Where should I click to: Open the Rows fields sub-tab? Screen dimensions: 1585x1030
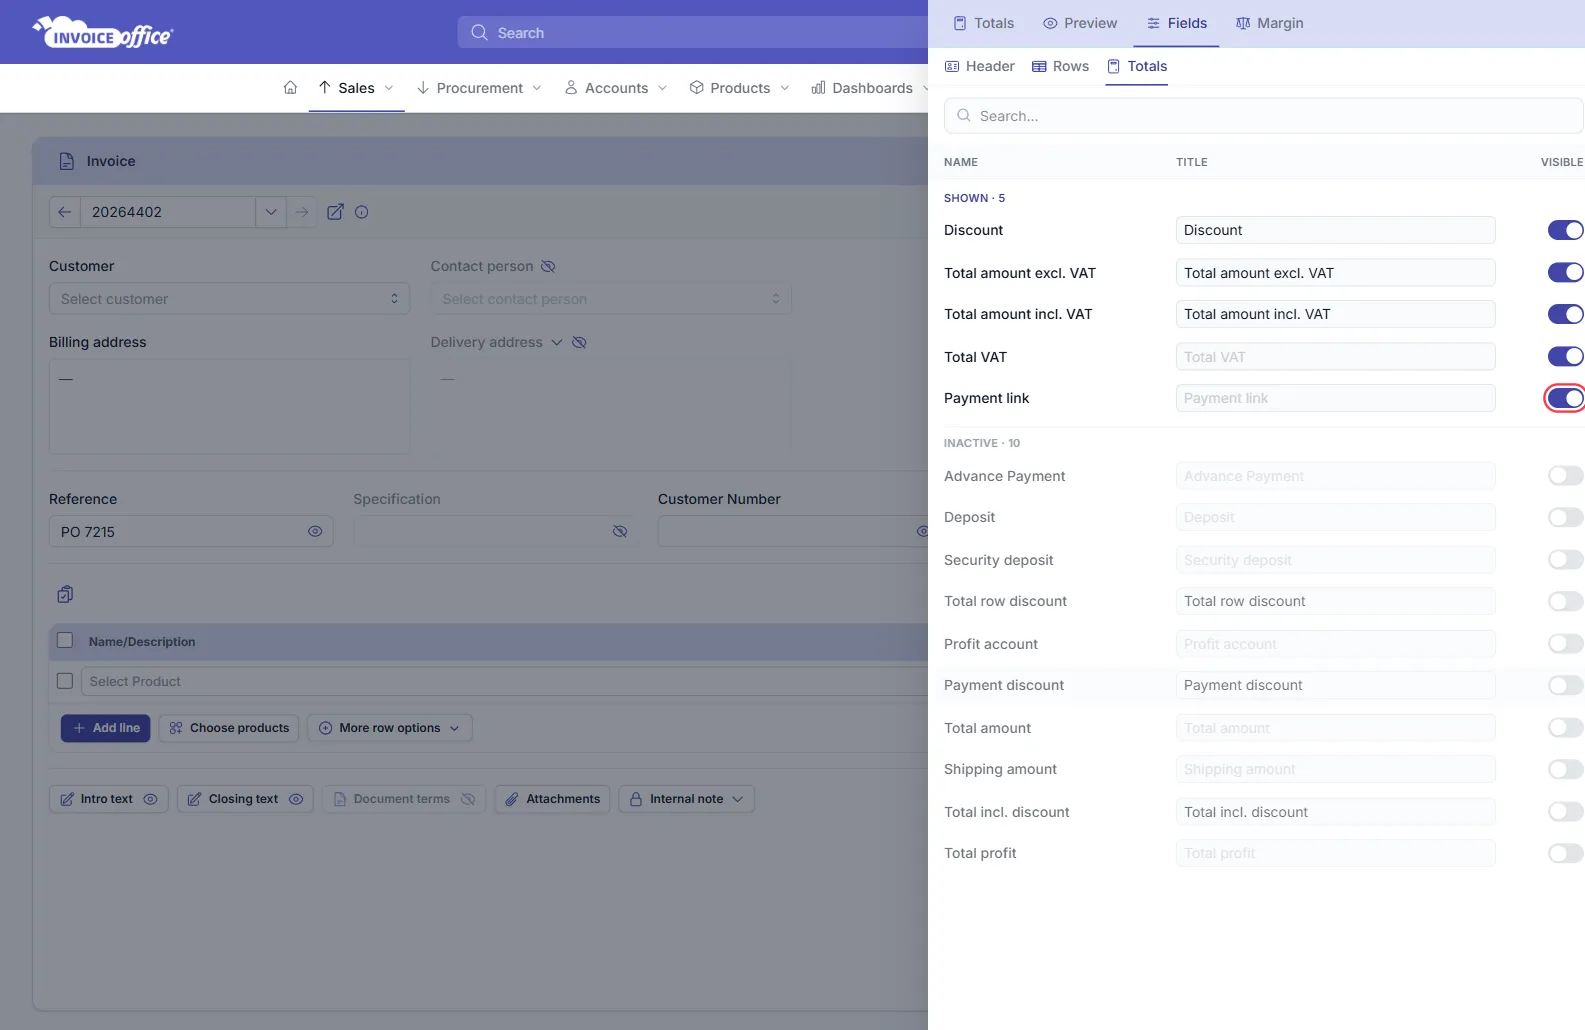click(x=1060, y=66)
